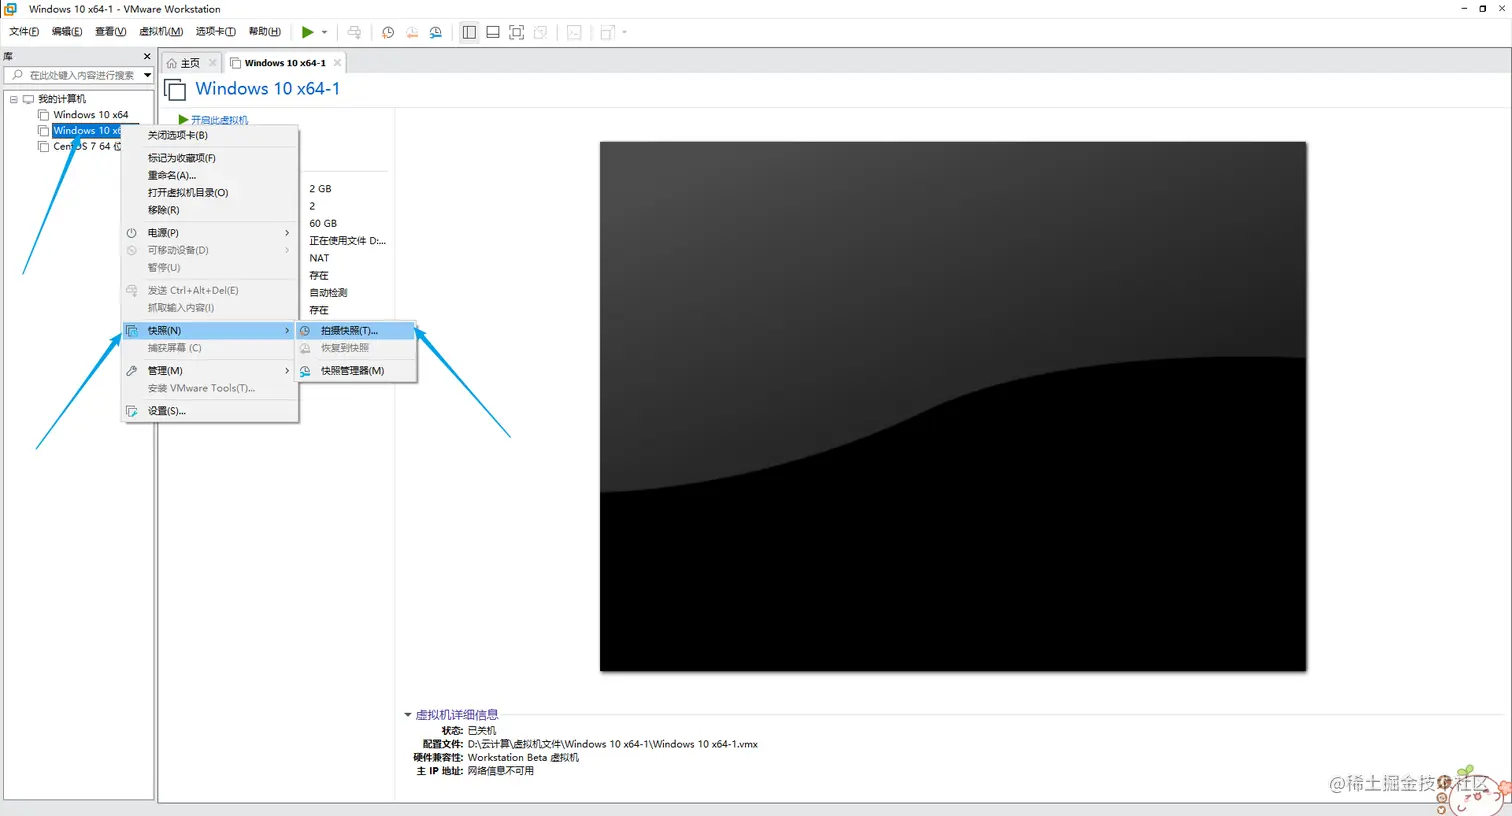Click the 网络信息不可用 IP address text
1512x816 pixels.
(x=501, y=771)
